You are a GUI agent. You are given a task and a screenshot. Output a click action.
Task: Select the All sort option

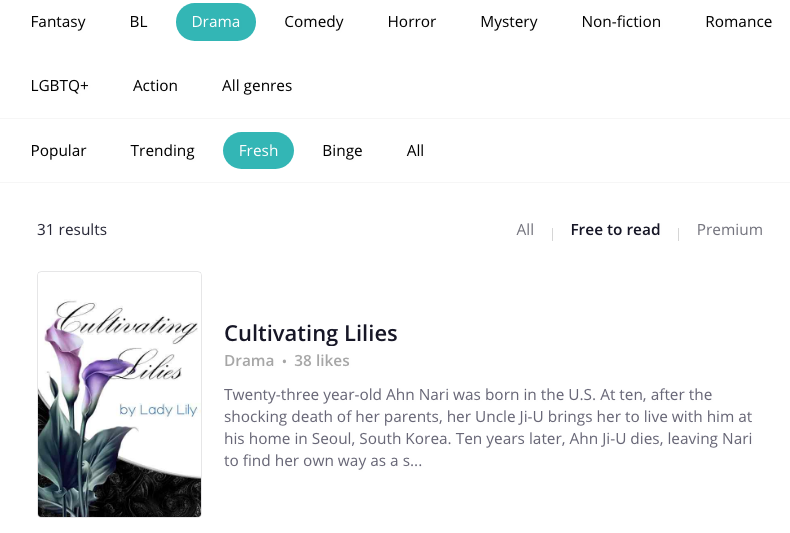tap(415, 151)
